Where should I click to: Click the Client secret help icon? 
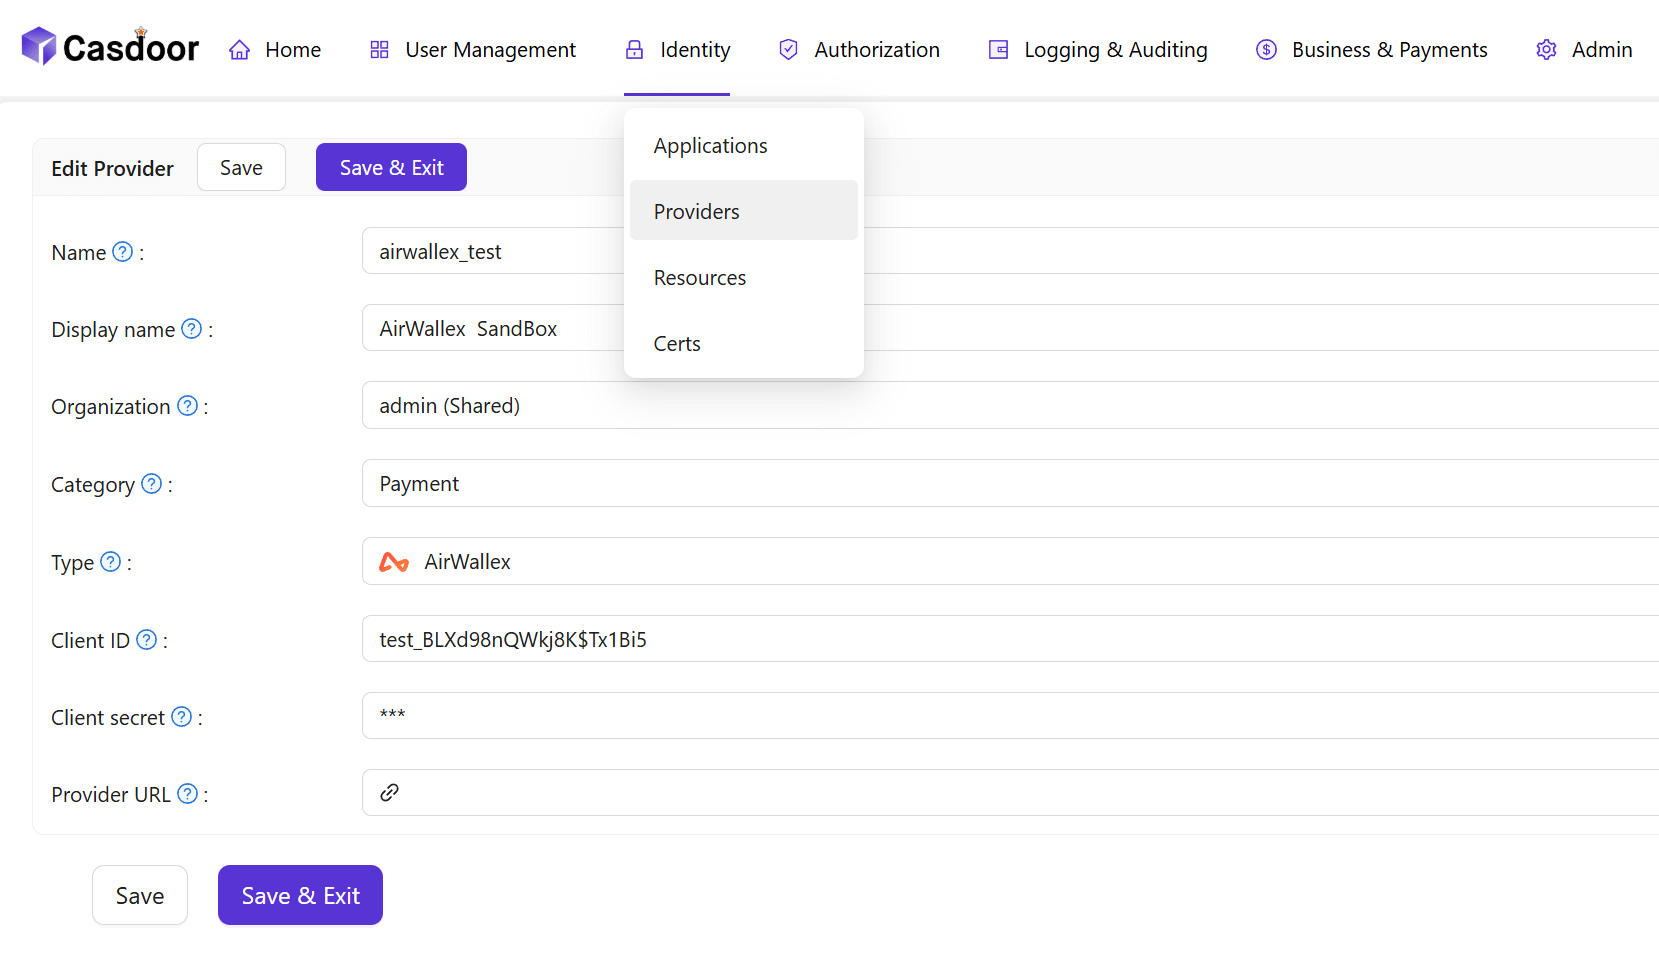181,717
